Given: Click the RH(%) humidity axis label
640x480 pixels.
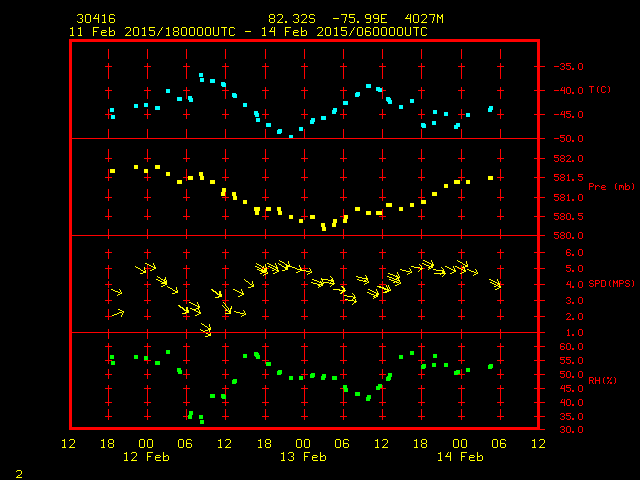Looking at the screenshot, I should click(x=602, y=380).
